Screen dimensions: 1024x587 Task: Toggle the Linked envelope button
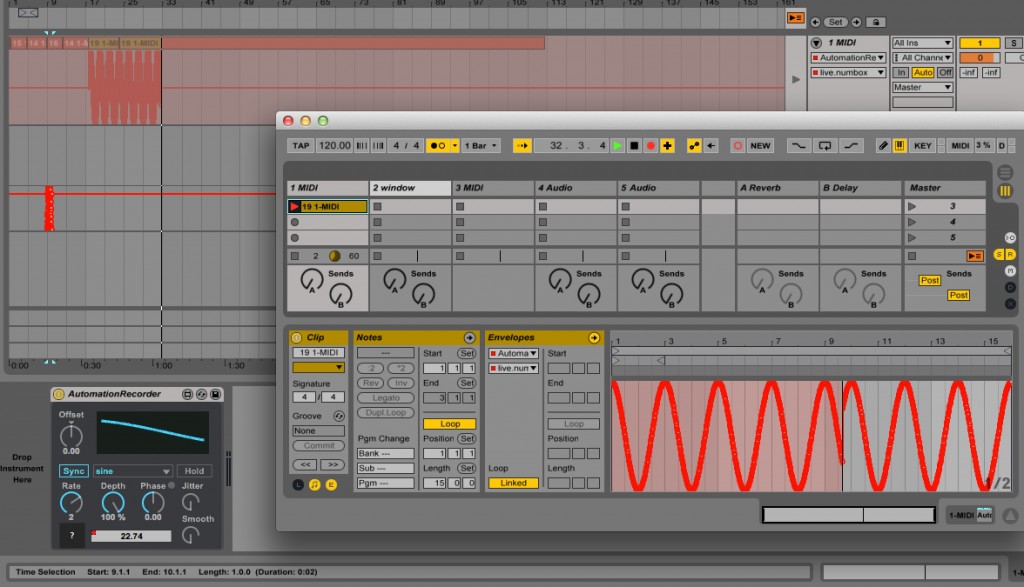tap(513, 483)
